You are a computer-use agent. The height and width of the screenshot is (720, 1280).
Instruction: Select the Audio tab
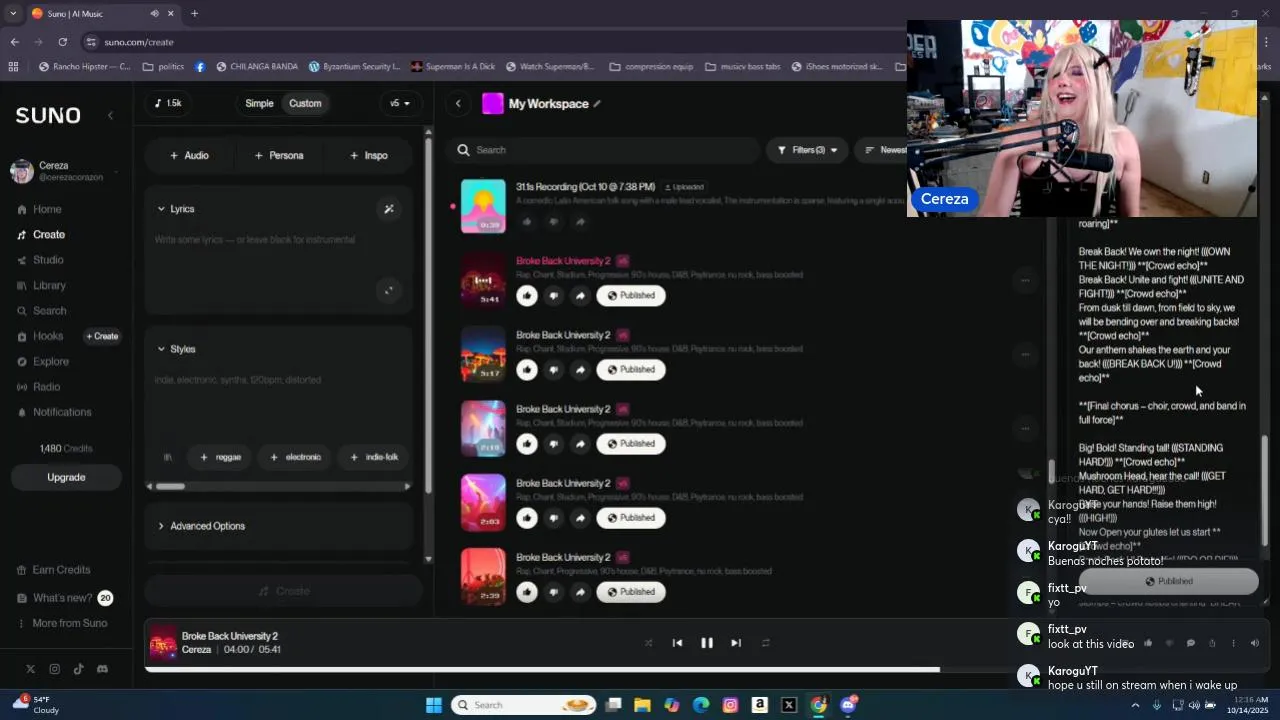pyautogui.click(x=189, y=155)
